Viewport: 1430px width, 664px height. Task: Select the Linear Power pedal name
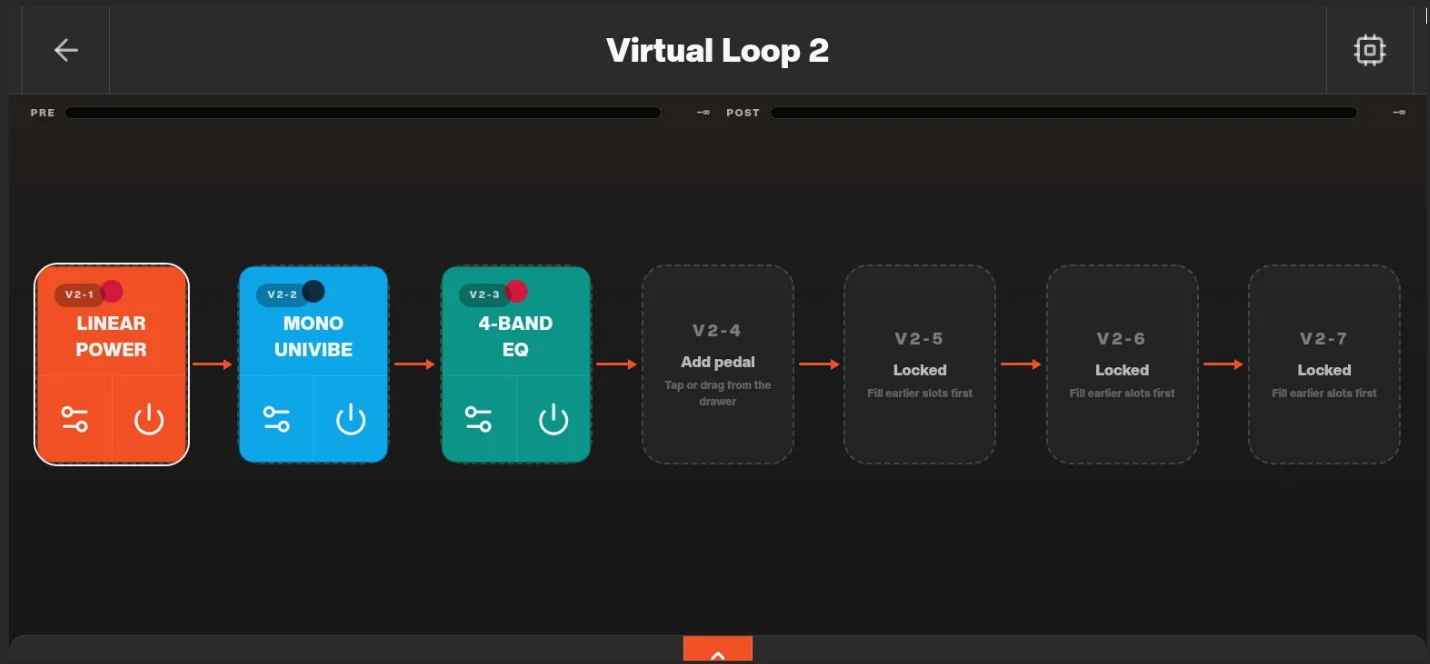(111, 336)
